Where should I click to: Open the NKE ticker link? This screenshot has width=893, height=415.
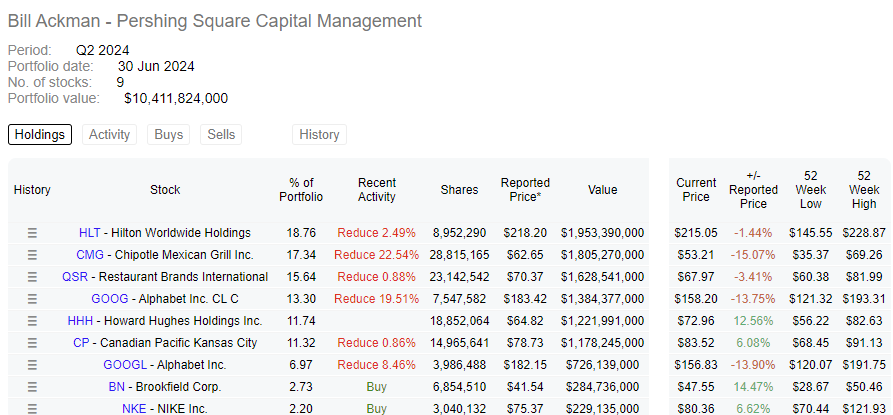pyautogui.click(x=134, y=409)
